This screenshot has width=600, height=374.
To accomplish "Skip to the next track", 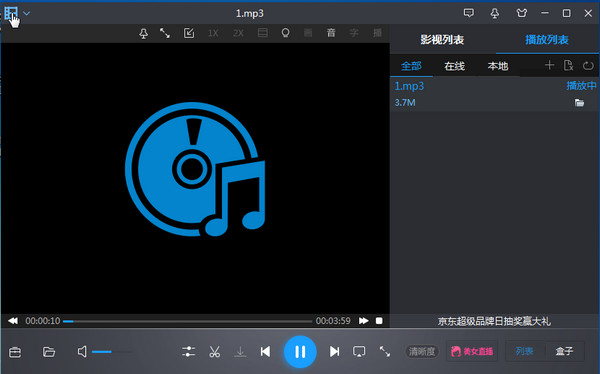I will pyautogui.click(x=334, y=351).
